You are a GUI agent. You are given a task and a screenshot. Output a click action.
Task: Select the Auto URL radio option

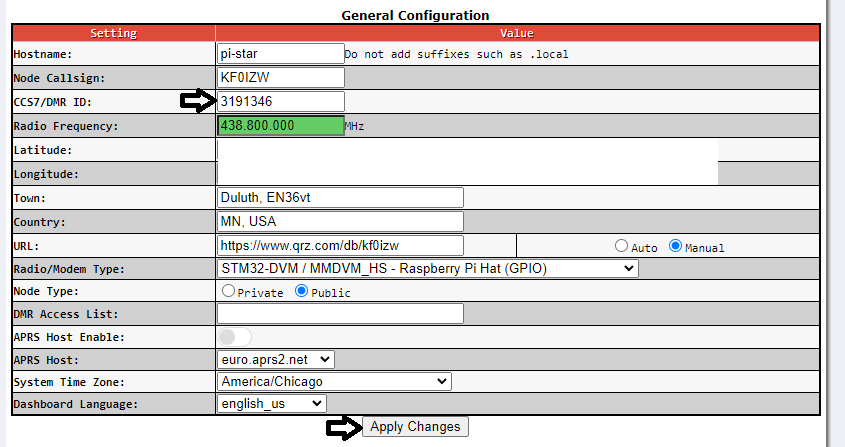[622, 246]
